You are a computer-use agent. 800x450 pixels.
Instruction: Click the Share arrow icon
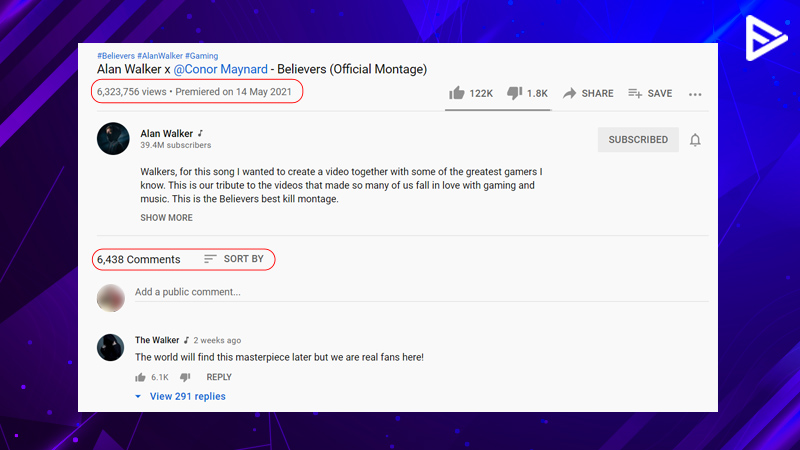coord(569,93)
